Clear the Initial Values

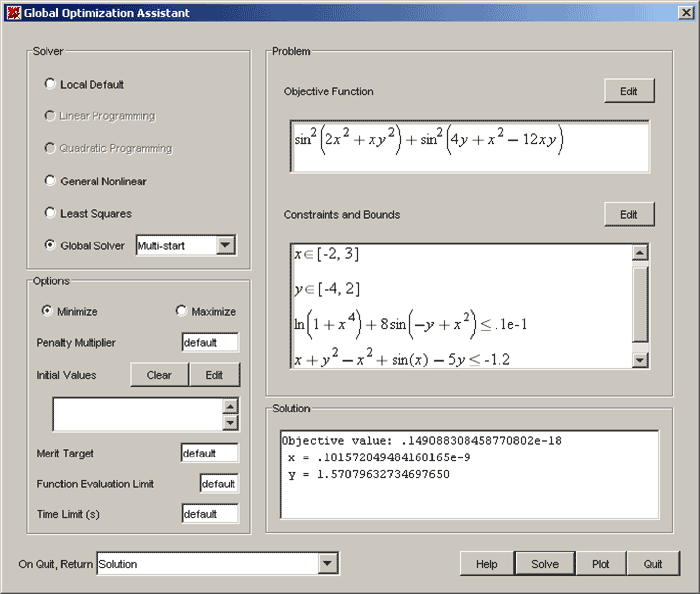(159, 375)
